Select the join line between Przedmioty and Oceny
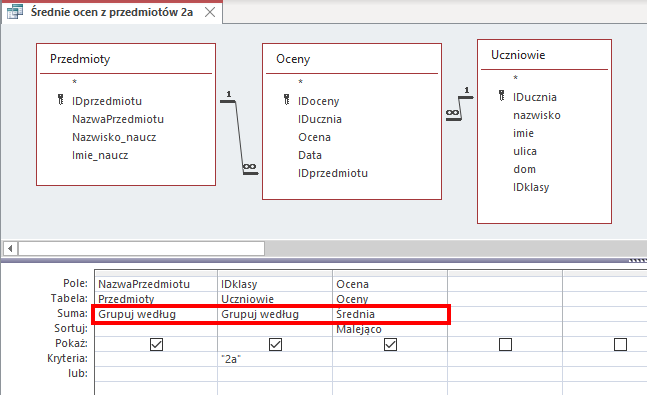647x395 pixels. coord(239,136)
